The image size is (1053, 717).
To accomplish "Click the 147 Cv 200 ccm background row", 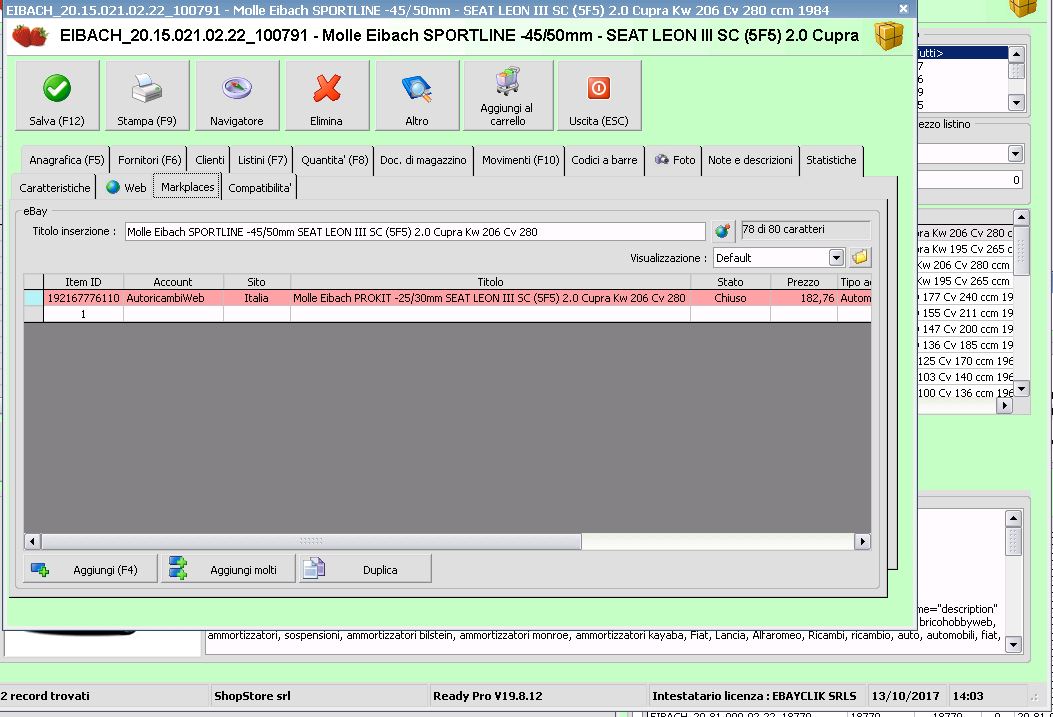I will tap(964, 329).
